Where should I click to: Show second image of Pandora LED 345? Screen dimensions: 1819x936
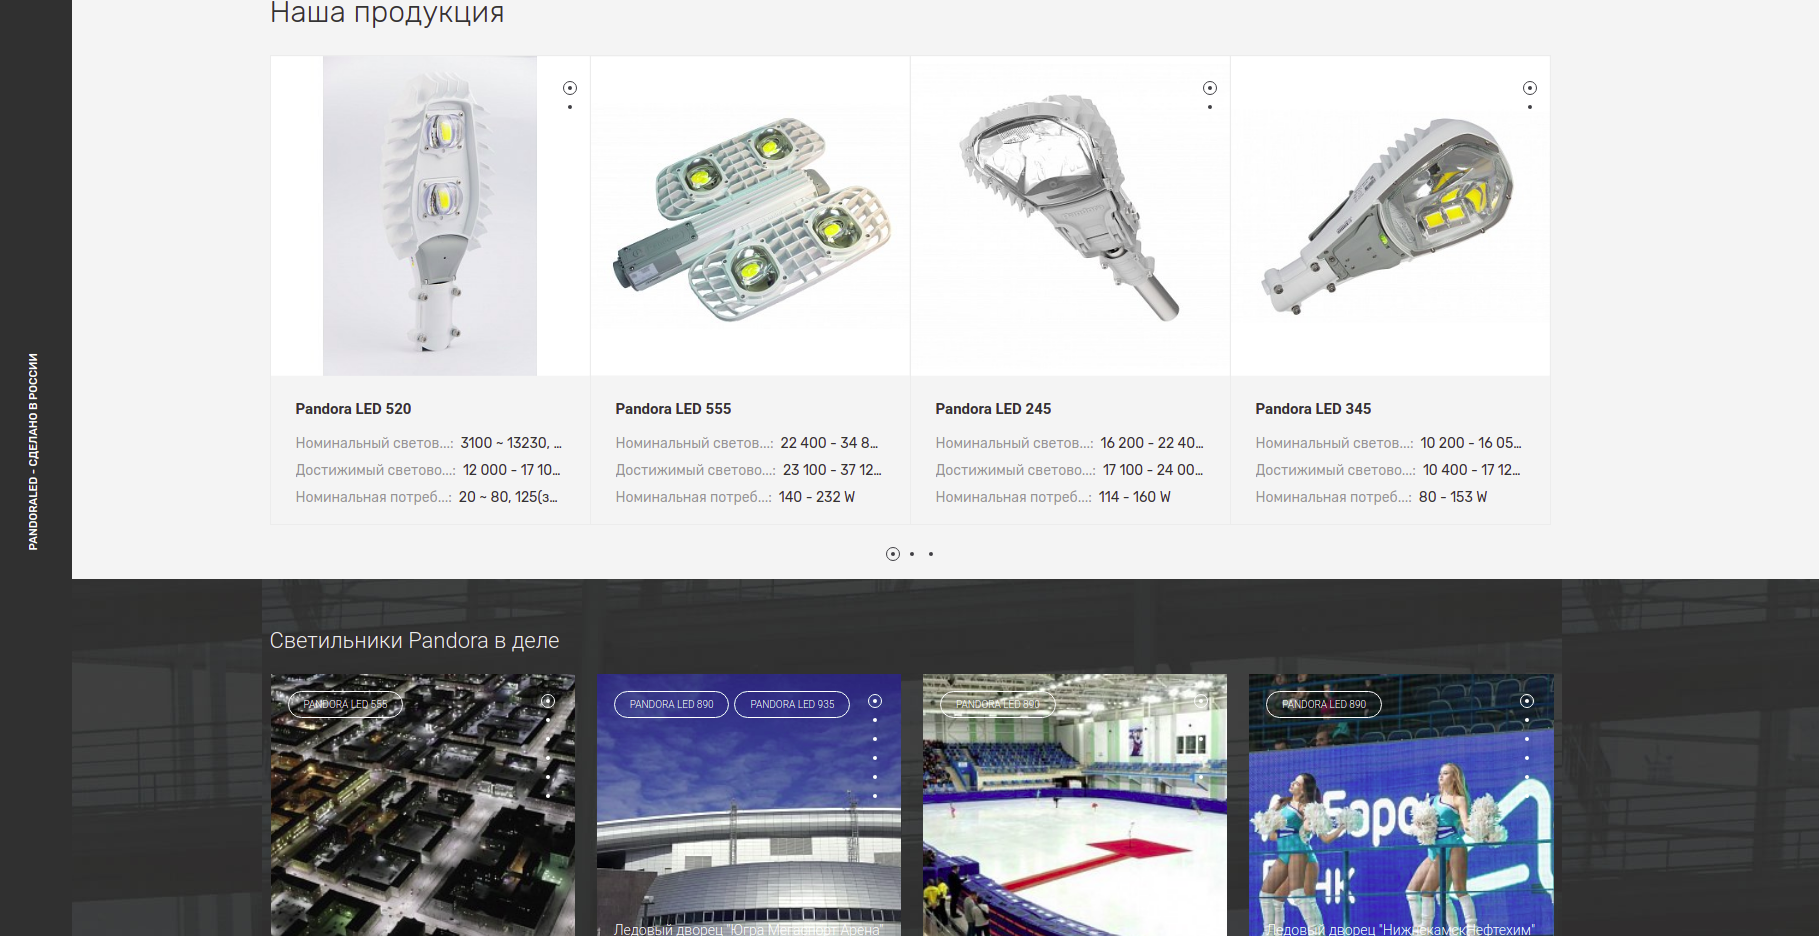pos(1530,107)
